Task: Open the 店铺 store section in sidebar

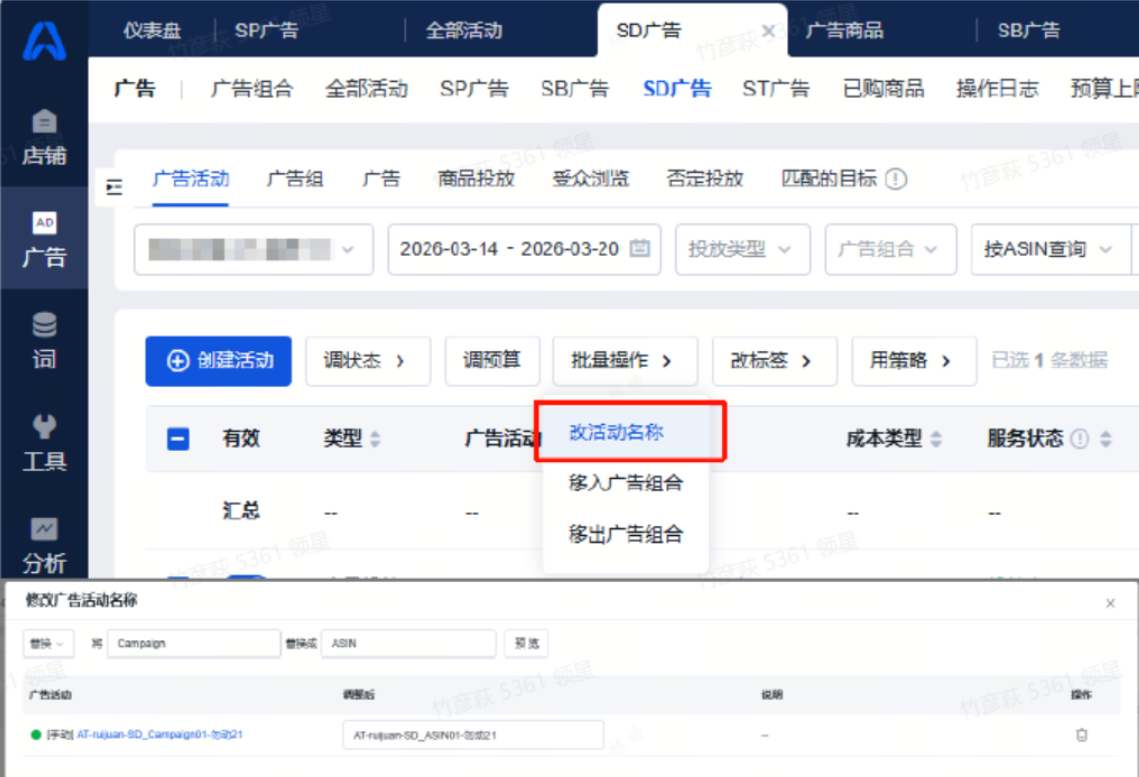Action: (x=44, y=137)
